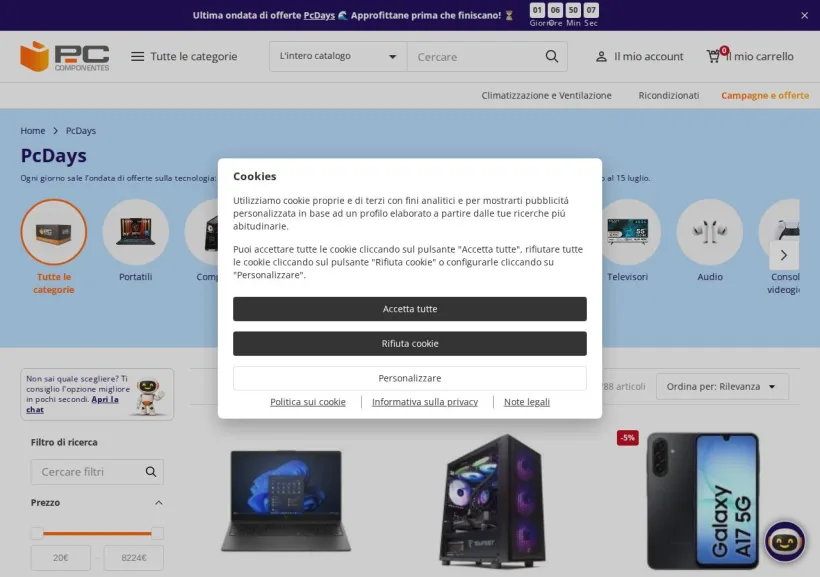Click the user account icon

pos(601,56)
